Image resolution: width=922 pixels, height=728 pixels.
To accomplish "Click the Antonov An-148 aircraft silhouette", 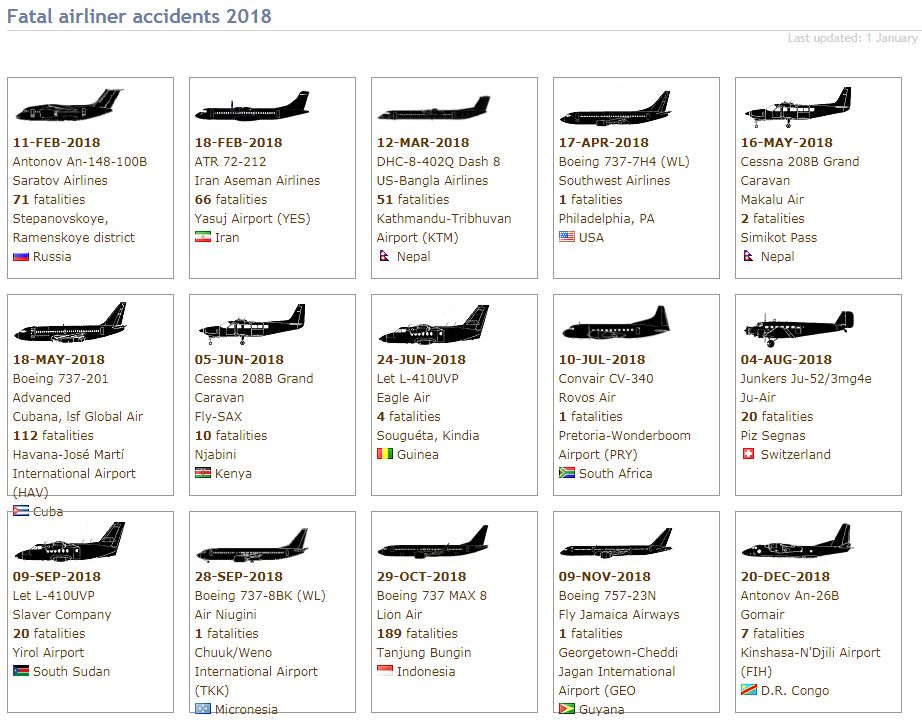I will click(69, 105).
